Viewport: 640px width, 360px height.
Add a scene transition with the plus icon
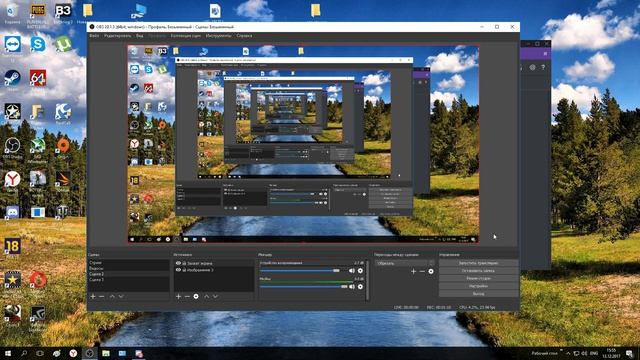point(413,271)
